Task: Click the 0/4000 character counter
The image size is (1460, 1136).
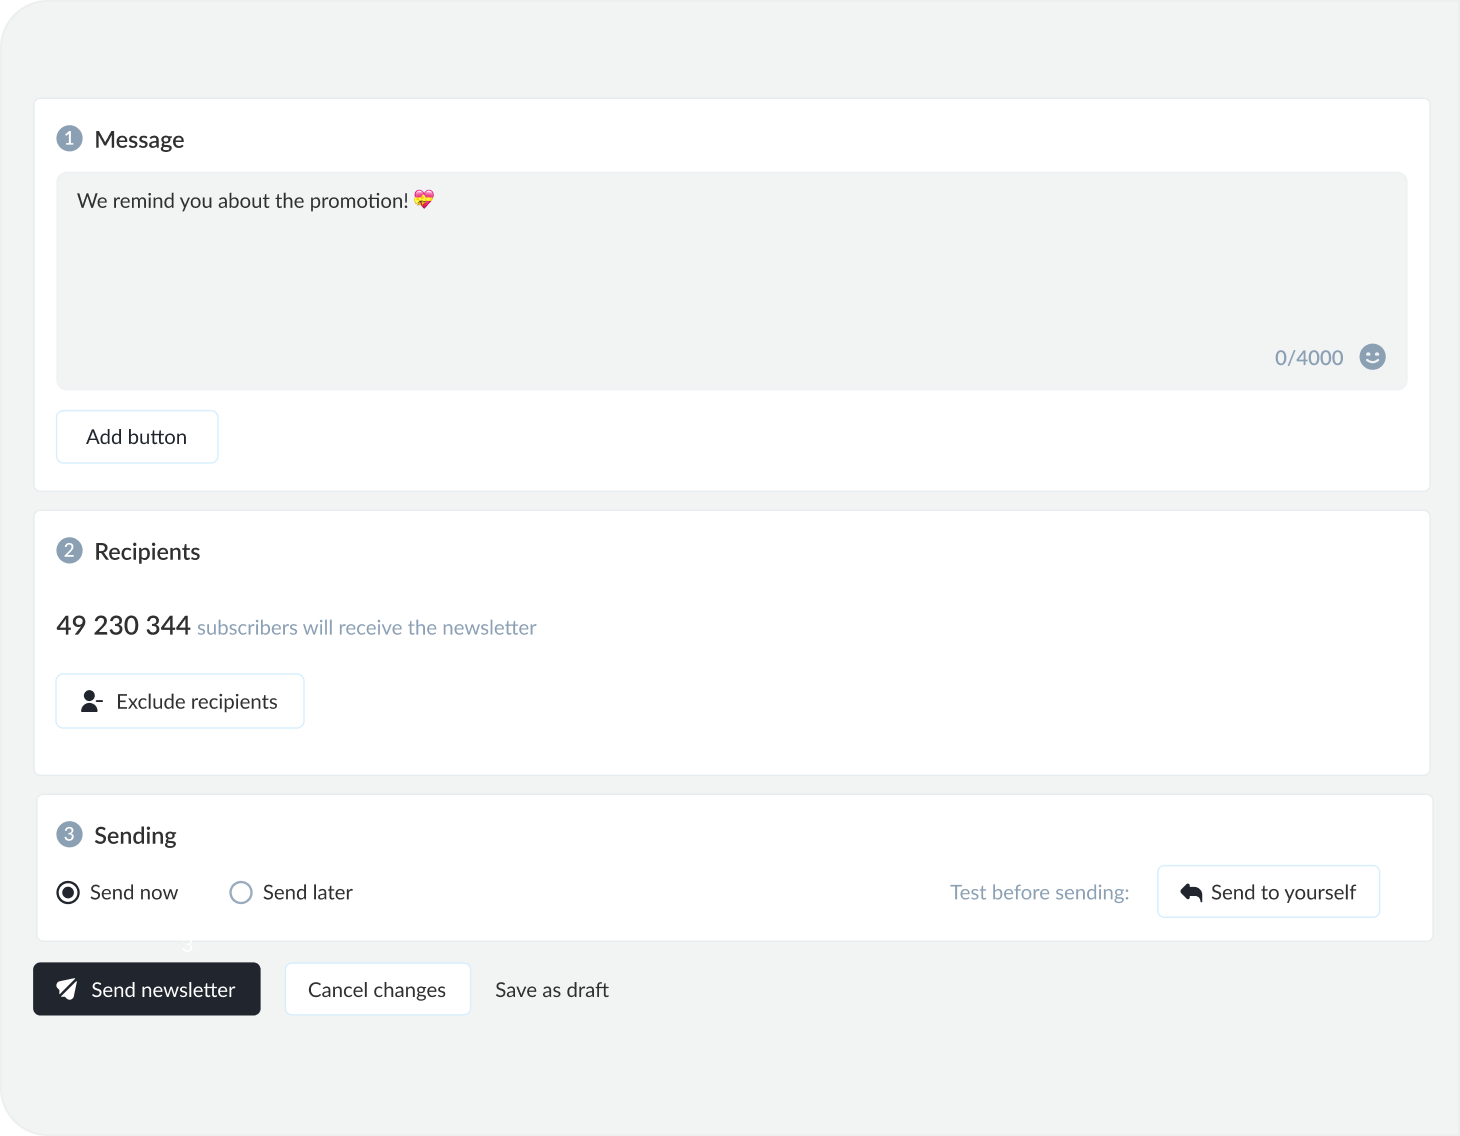Action: click(1308, 358)
